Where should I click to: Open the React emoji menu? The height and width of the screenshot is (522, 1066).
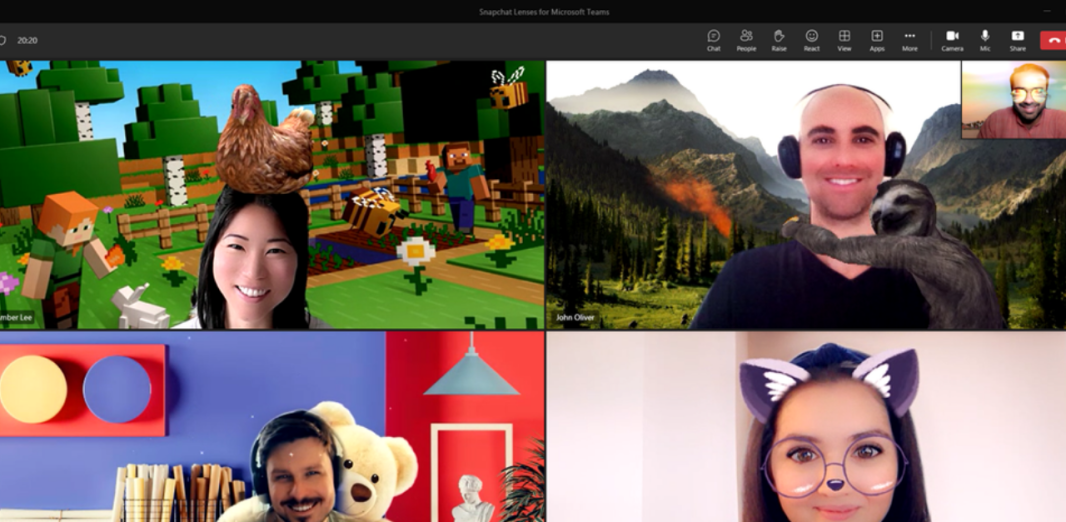coord(811,40)
